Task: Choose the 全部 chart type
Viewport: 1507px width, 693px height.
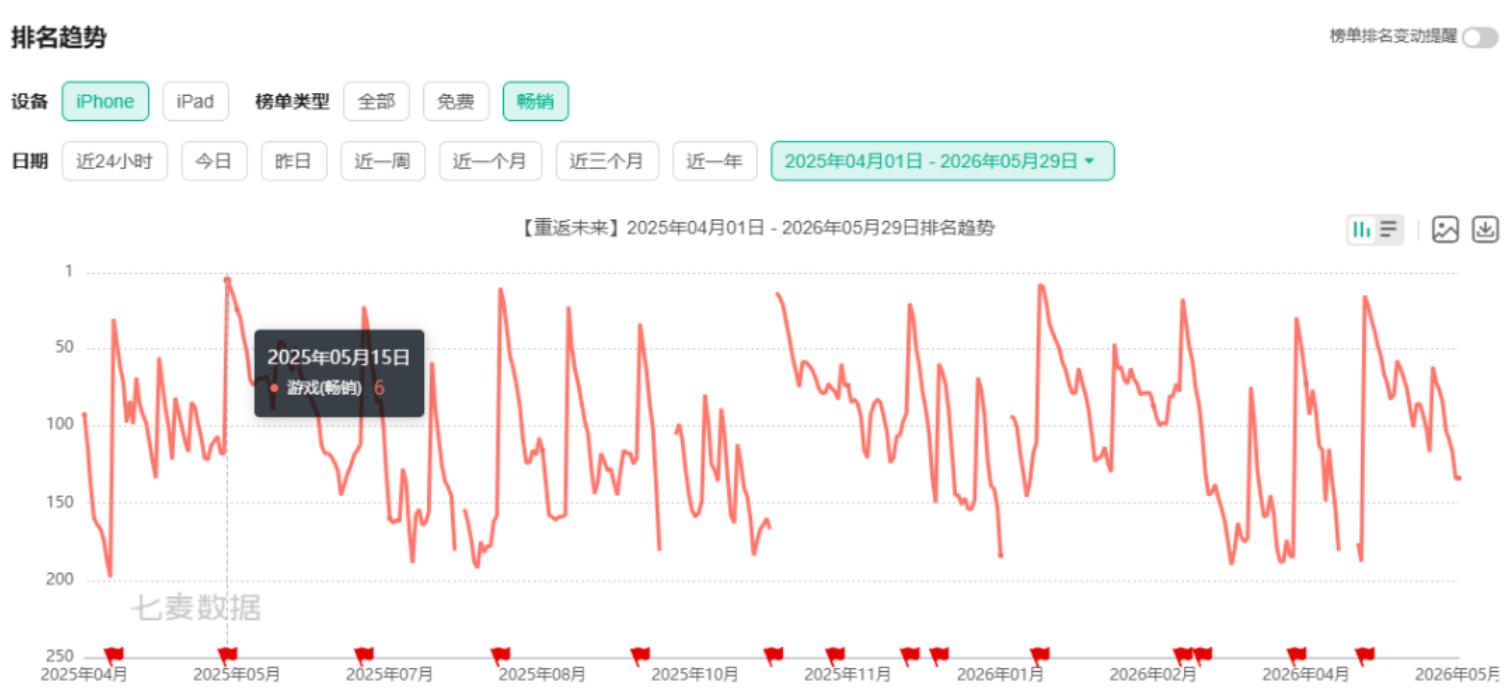Action: 376,101
